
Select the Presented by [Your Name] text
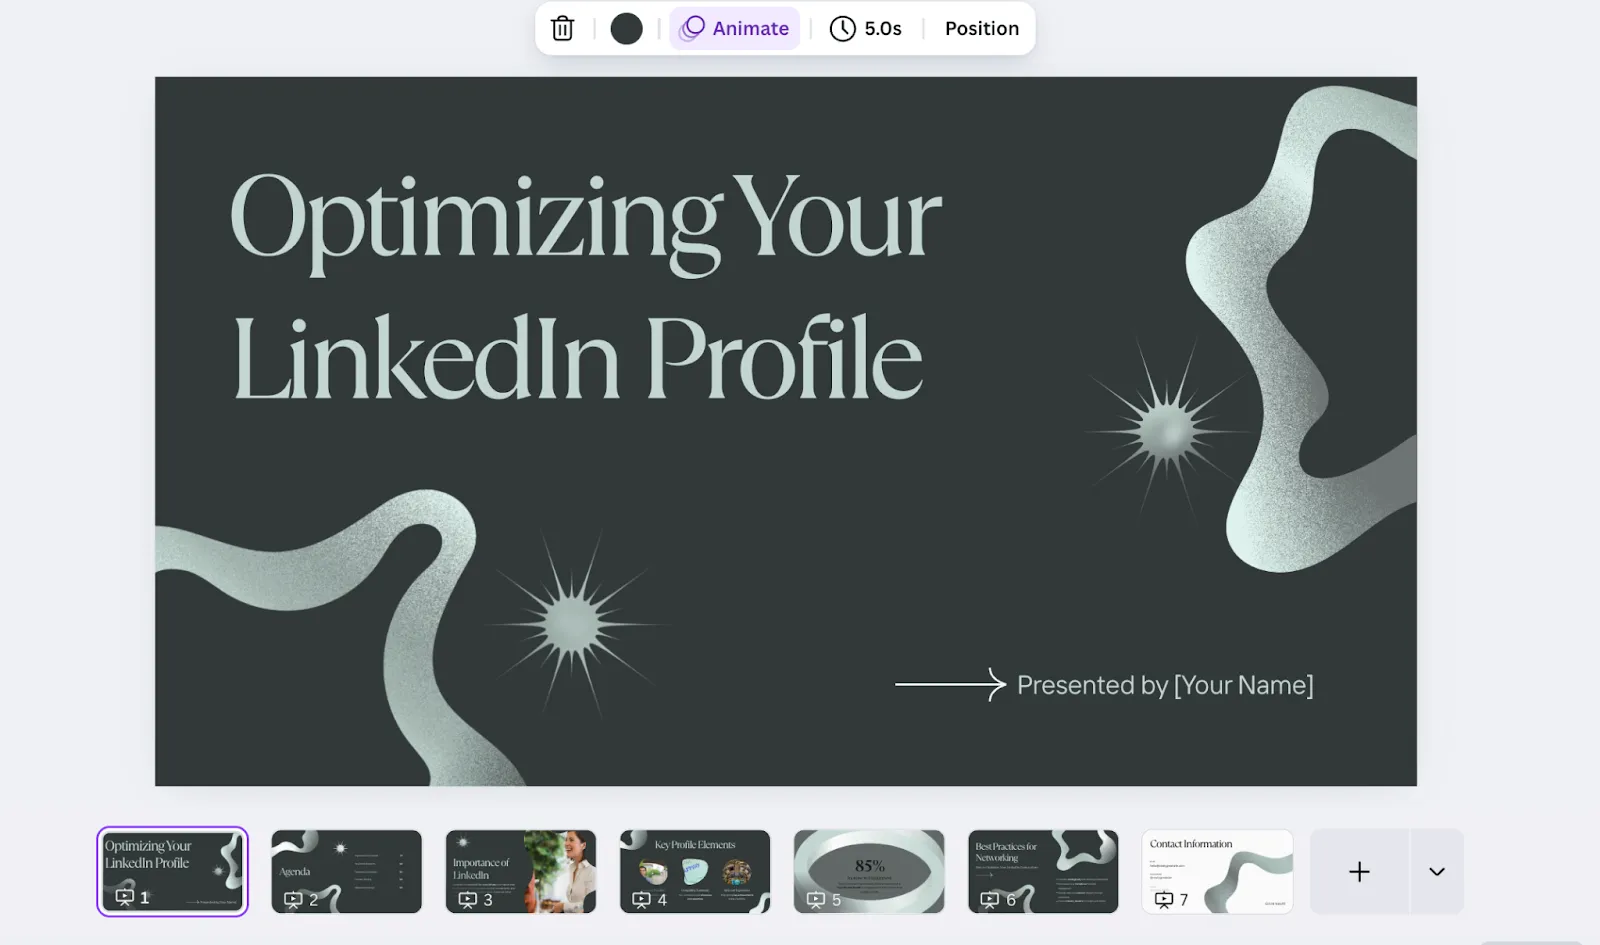tap(1165, 685)
